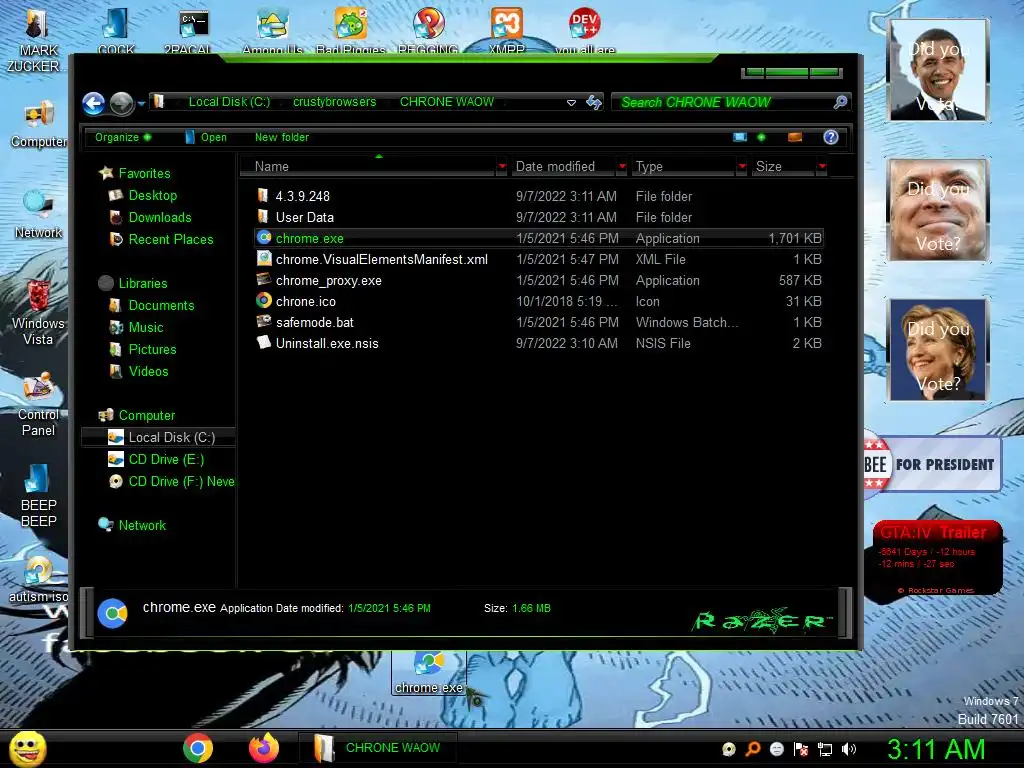Click the grey Forward arrow button
1024x768 pixels.
tap(121, 103)
